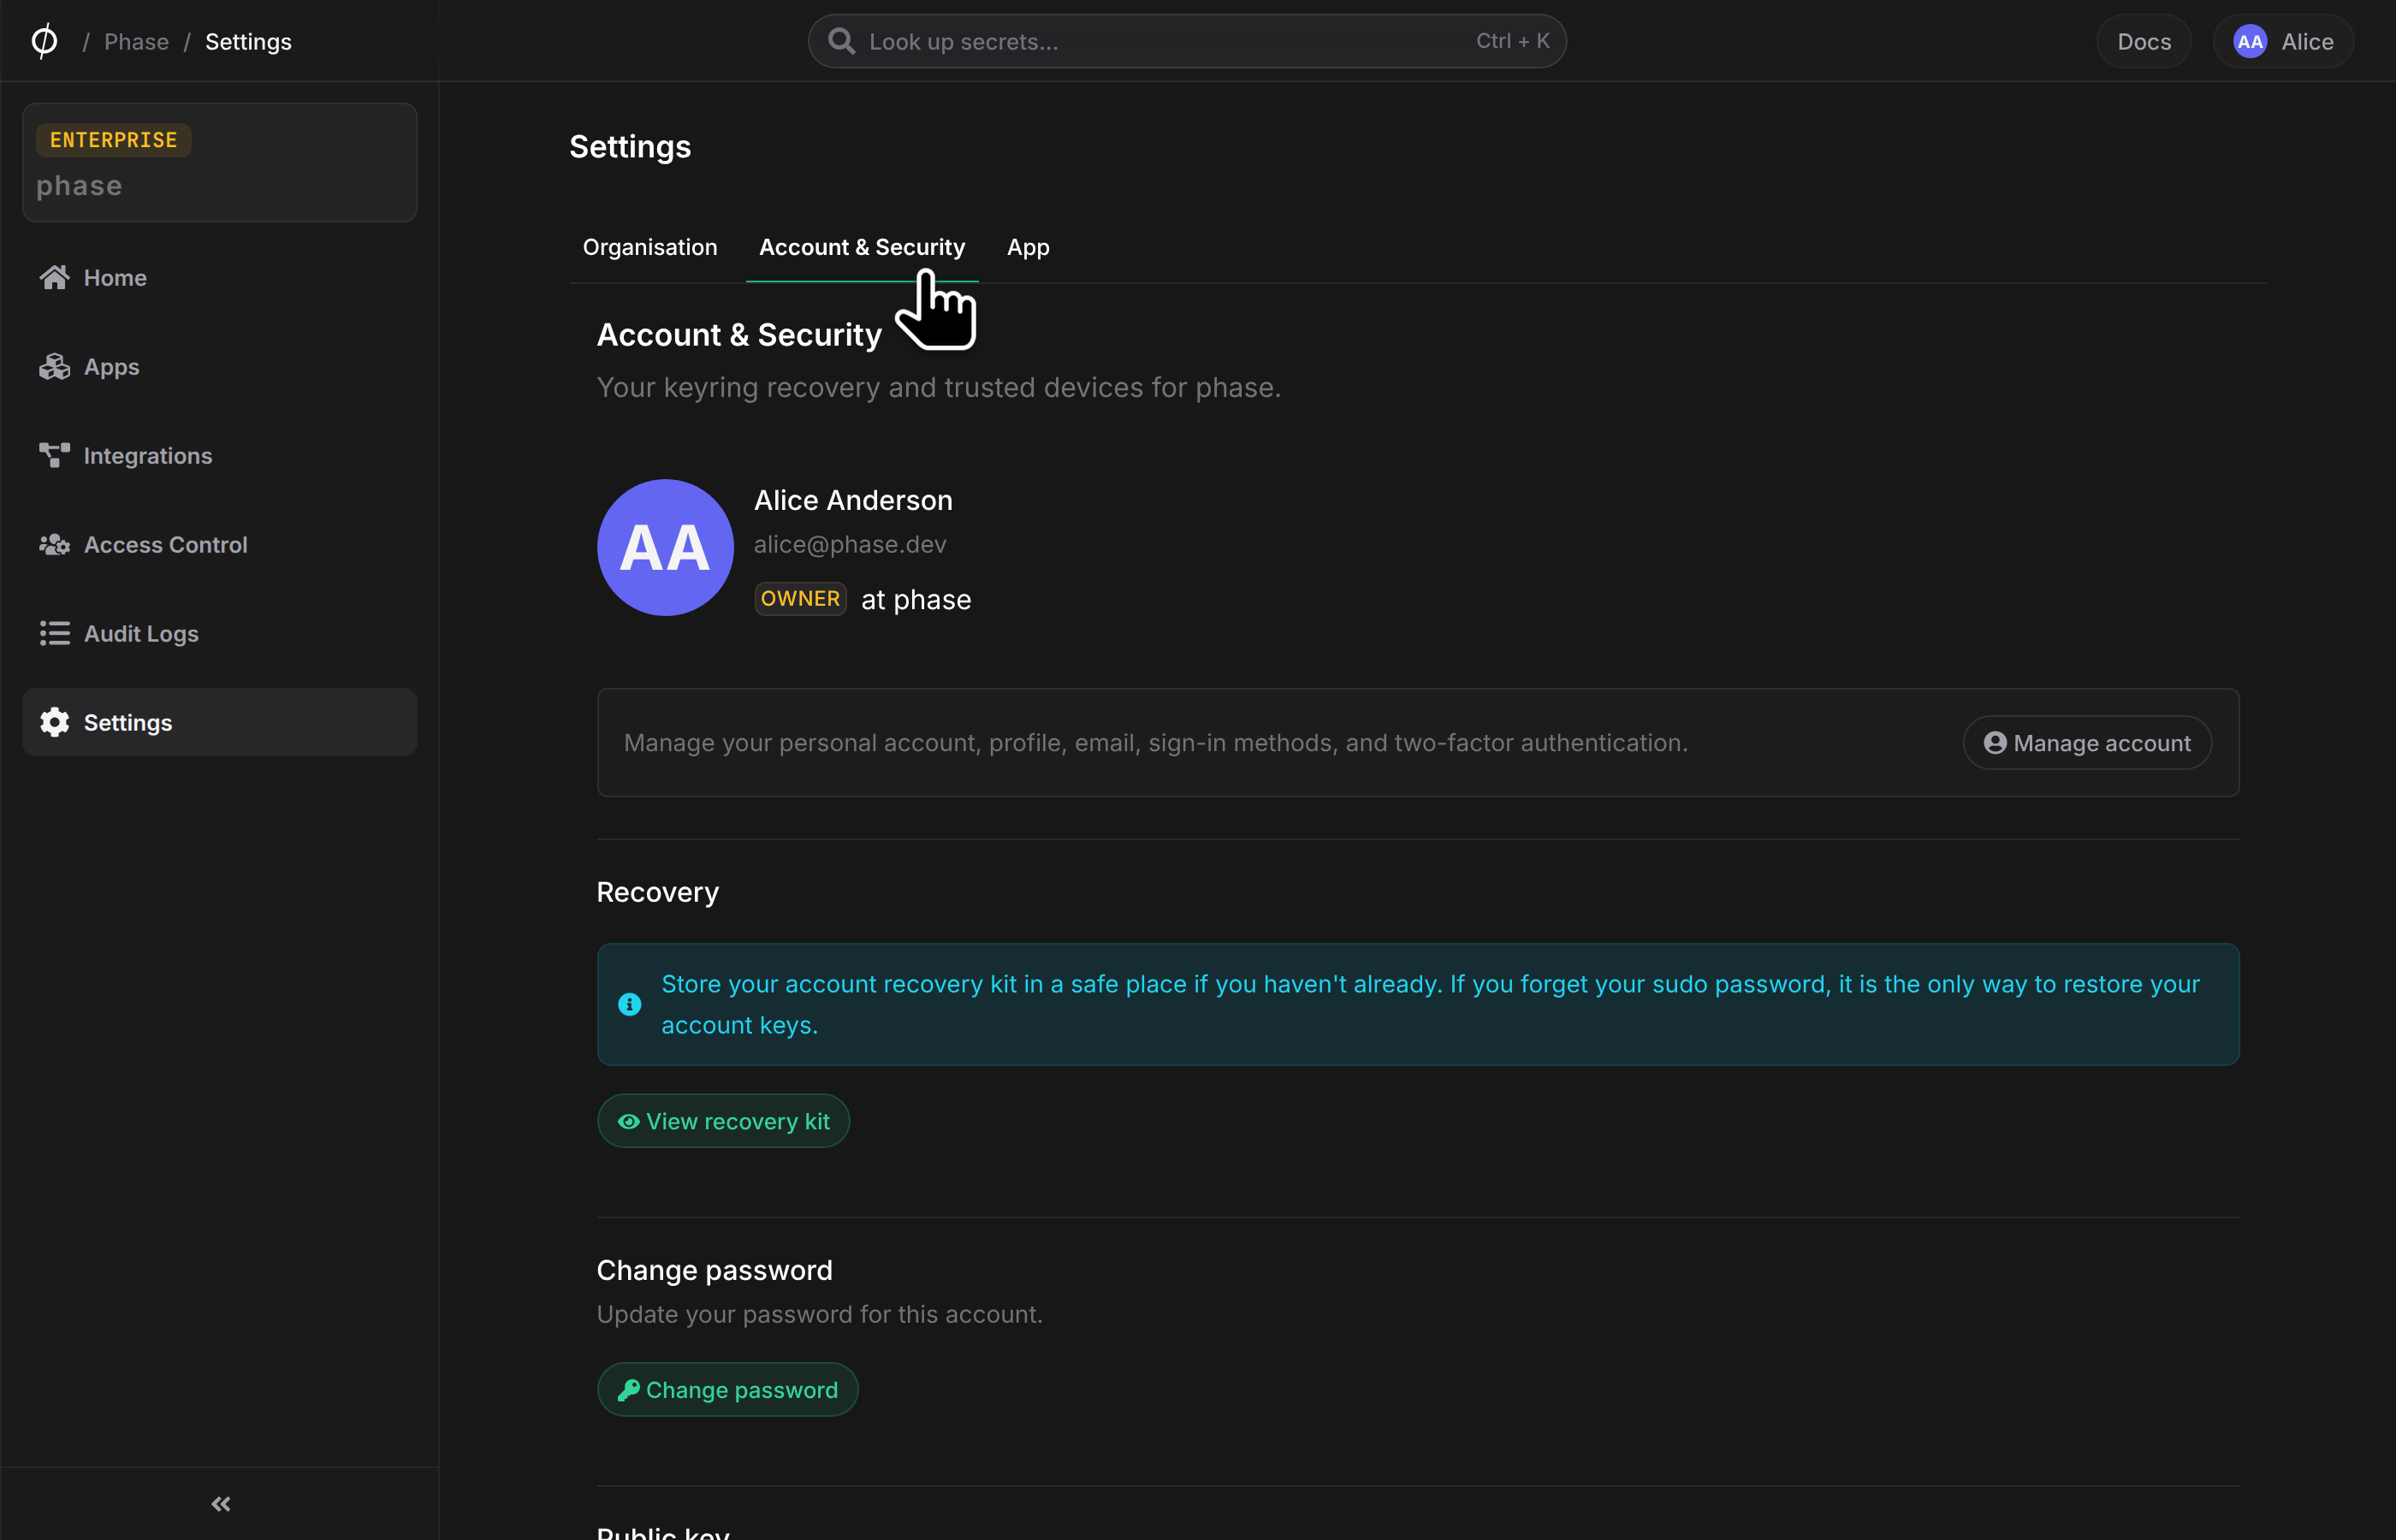The height and width of the screenshot is (1540, 2396).
Task: Switch to the App tab
Action: (1028, 247)
